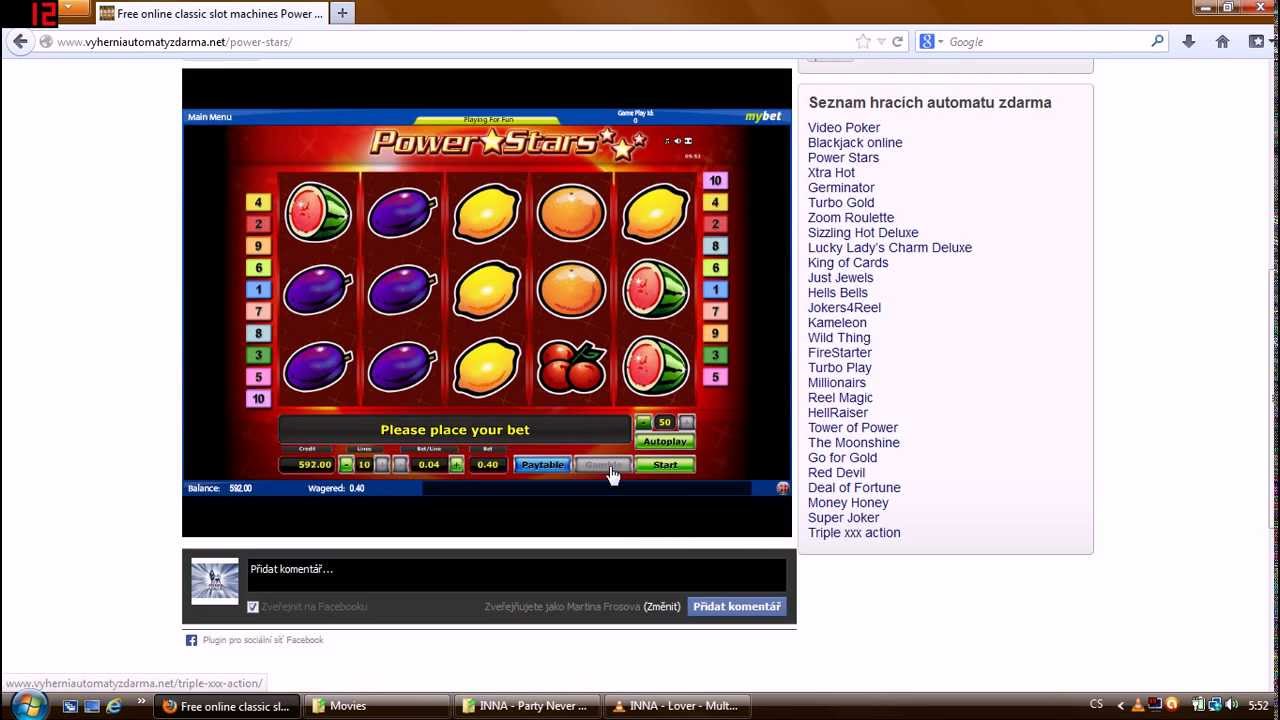Bookmark this page with the star icon
The height and width of the screenshot is (720, 1280).
[x=863, y=42]
